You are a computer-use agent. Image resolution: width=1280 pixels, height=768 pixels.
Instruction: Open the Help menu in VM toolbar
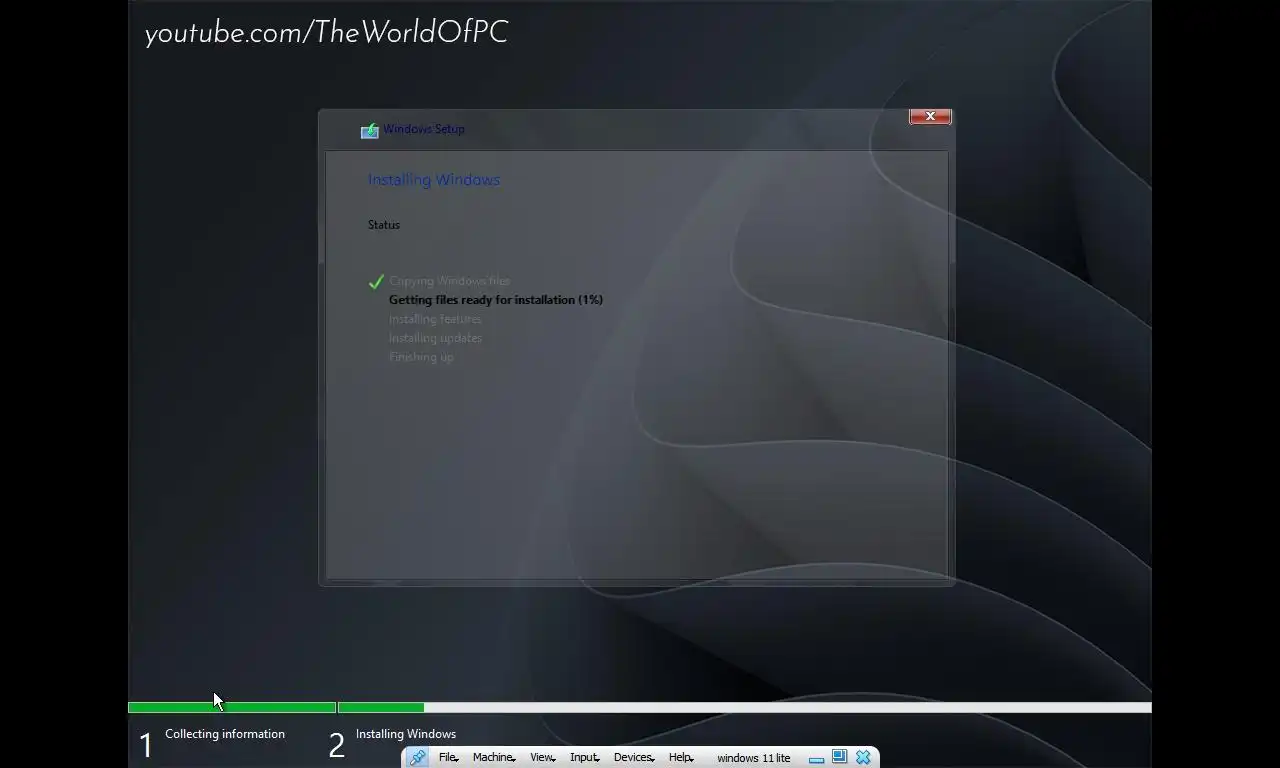click(681, 758)
